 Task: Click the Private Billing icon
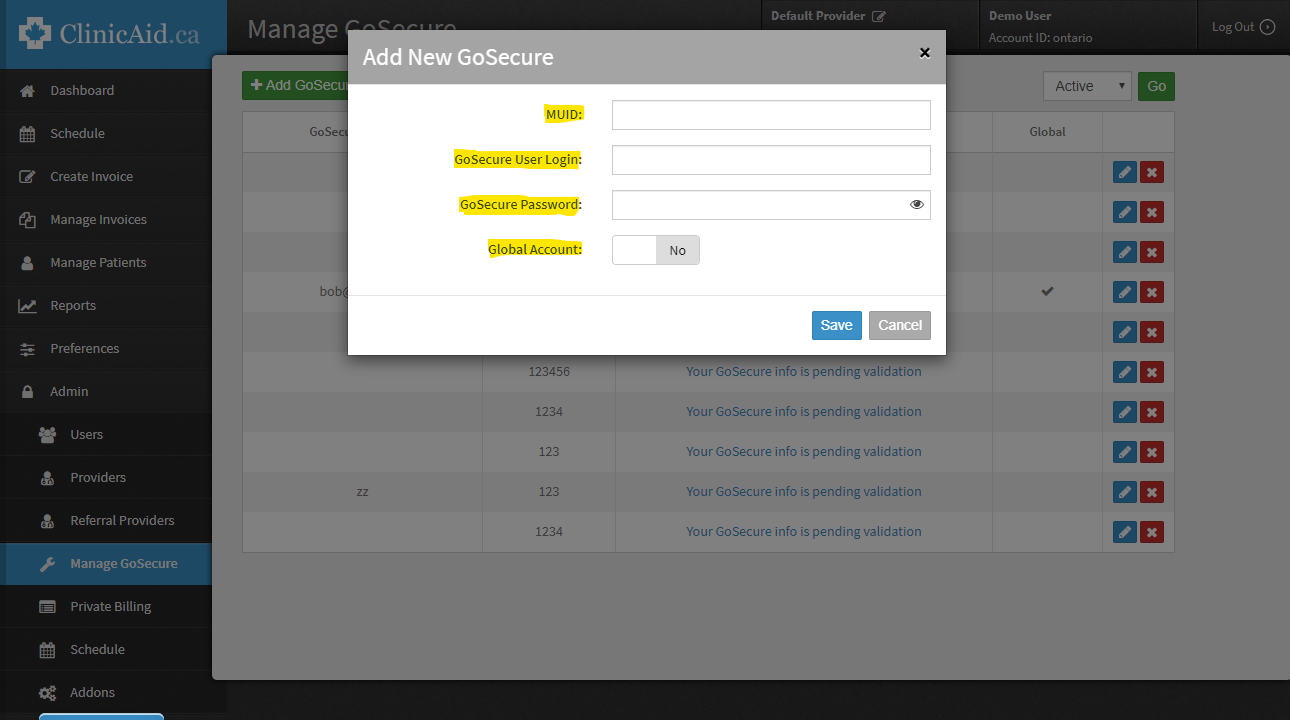[x=47, y=606]
